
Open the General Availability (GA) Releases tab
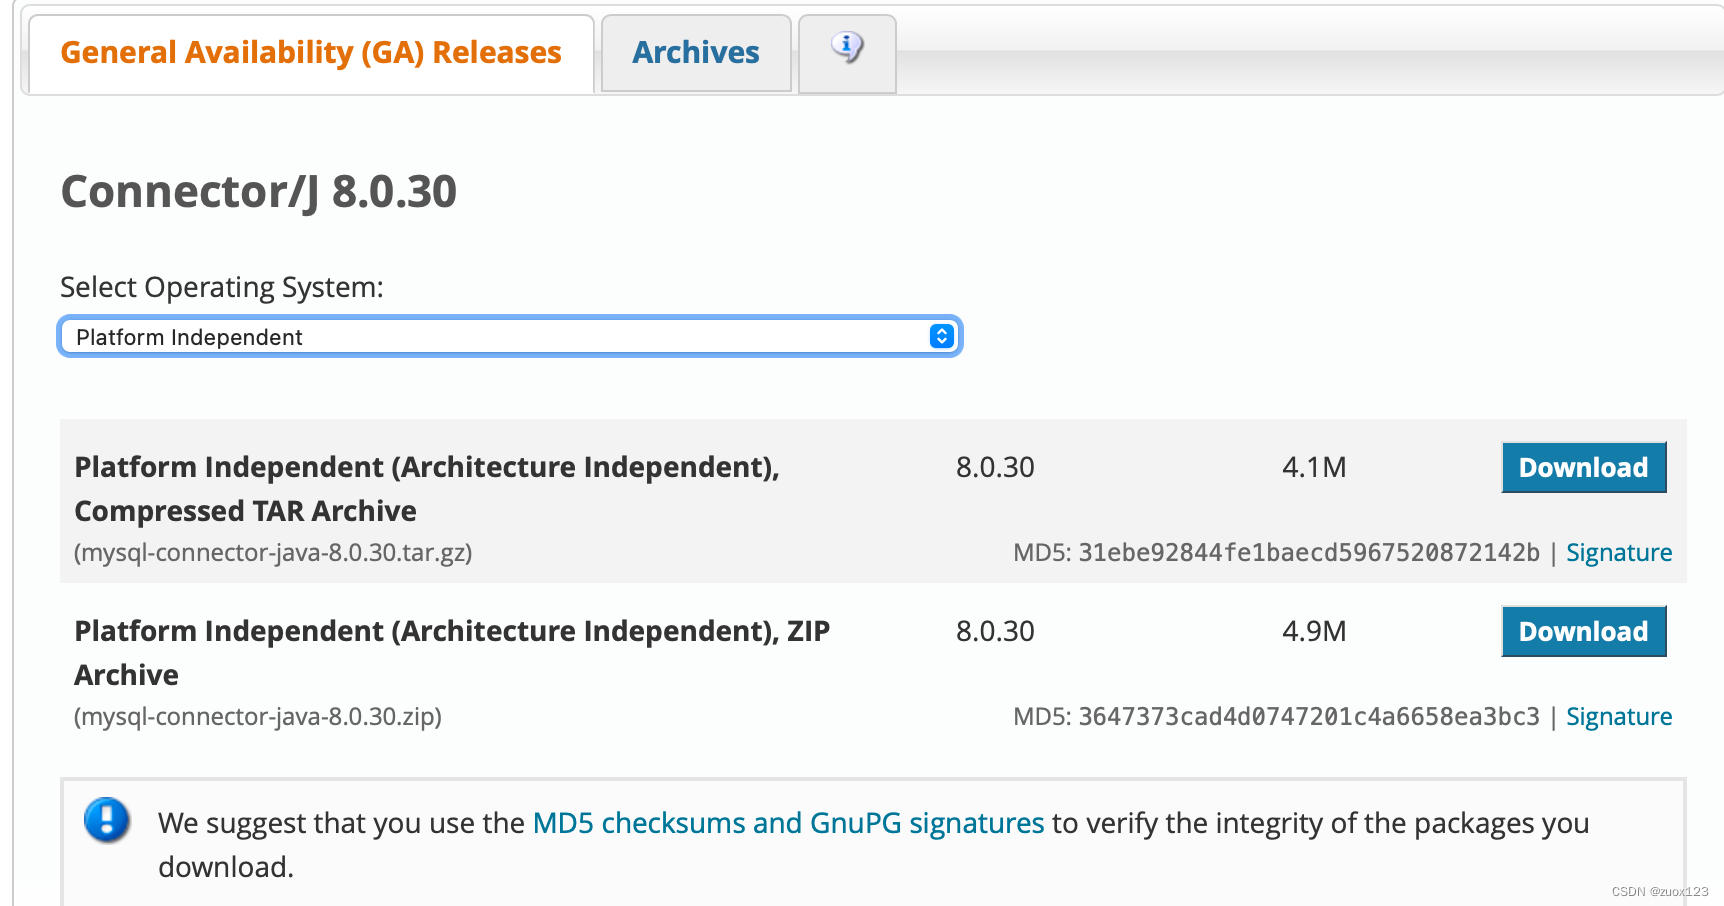[x=311, y=53]
